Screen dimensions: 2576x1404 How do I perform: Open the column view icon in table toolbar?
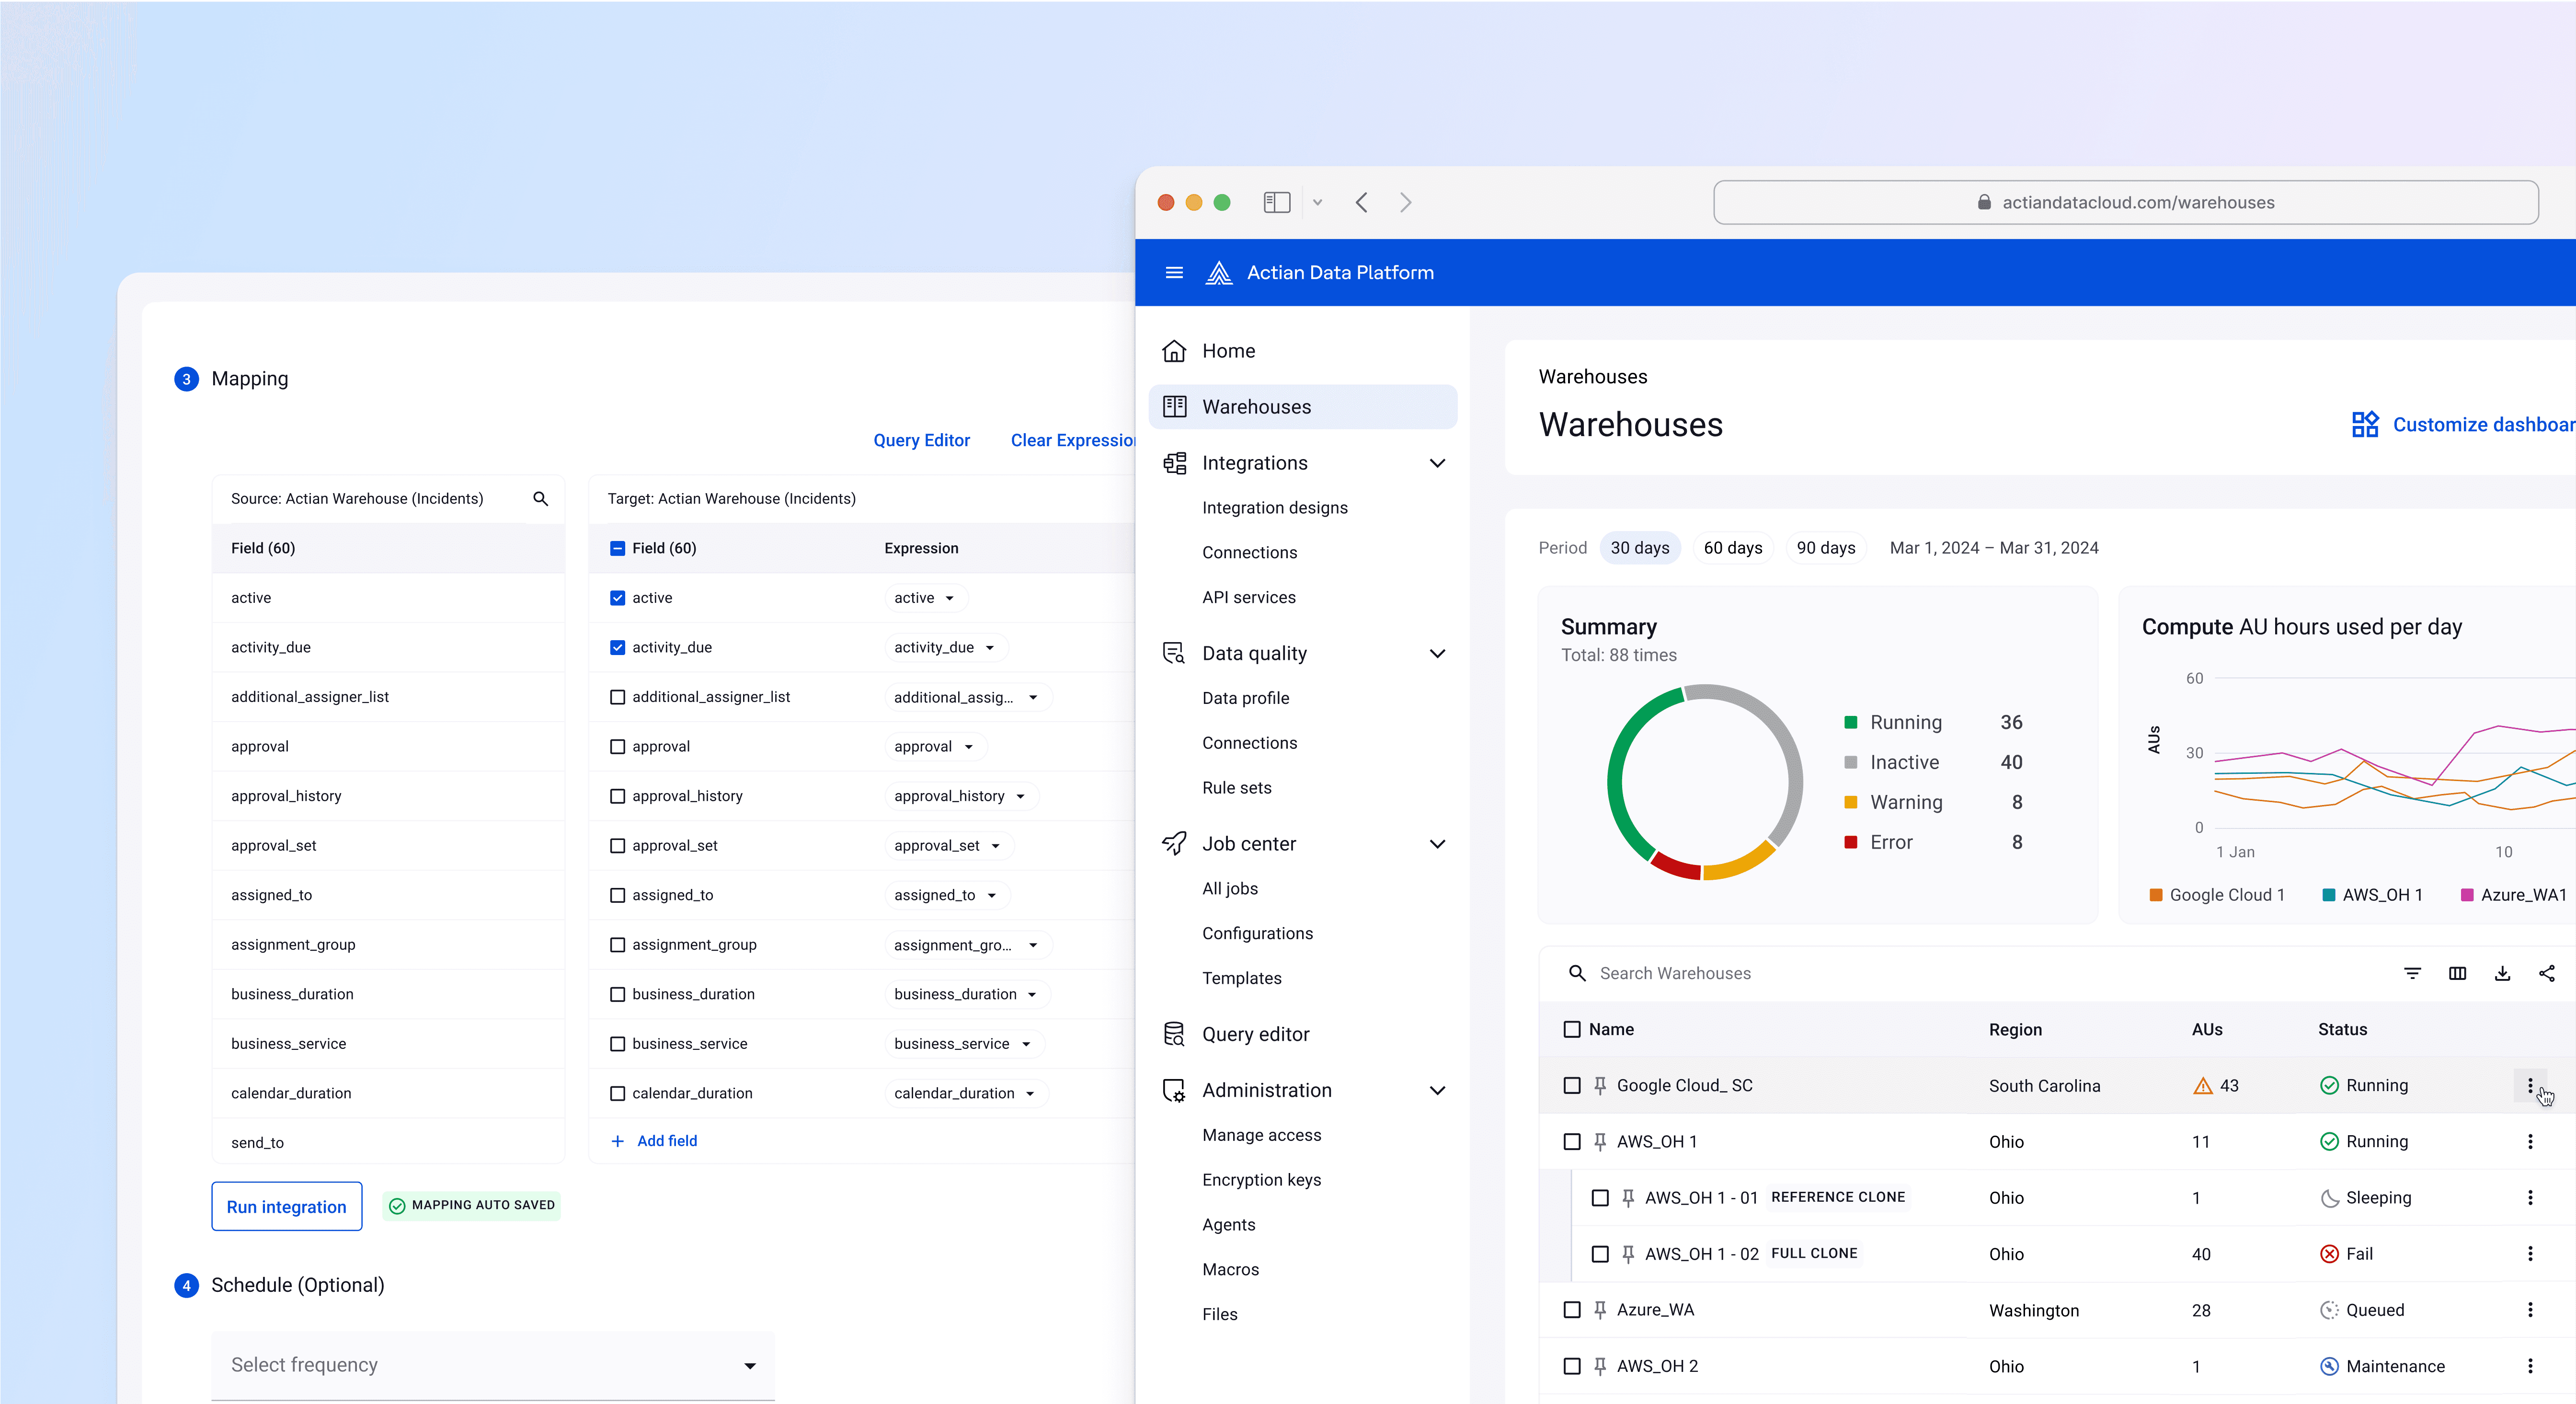(x=2457, y=973)
